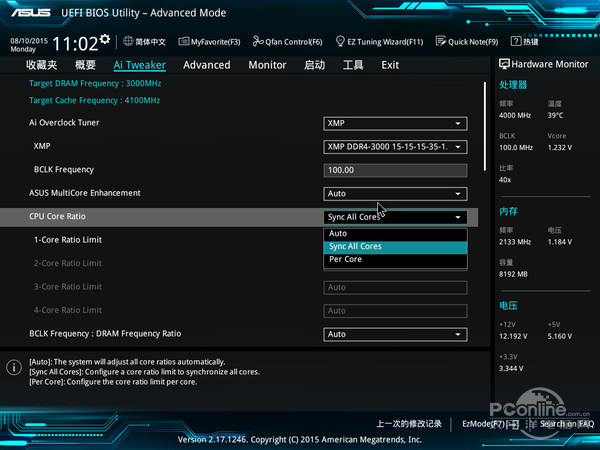Go to the Exit tab

point(390,65)
